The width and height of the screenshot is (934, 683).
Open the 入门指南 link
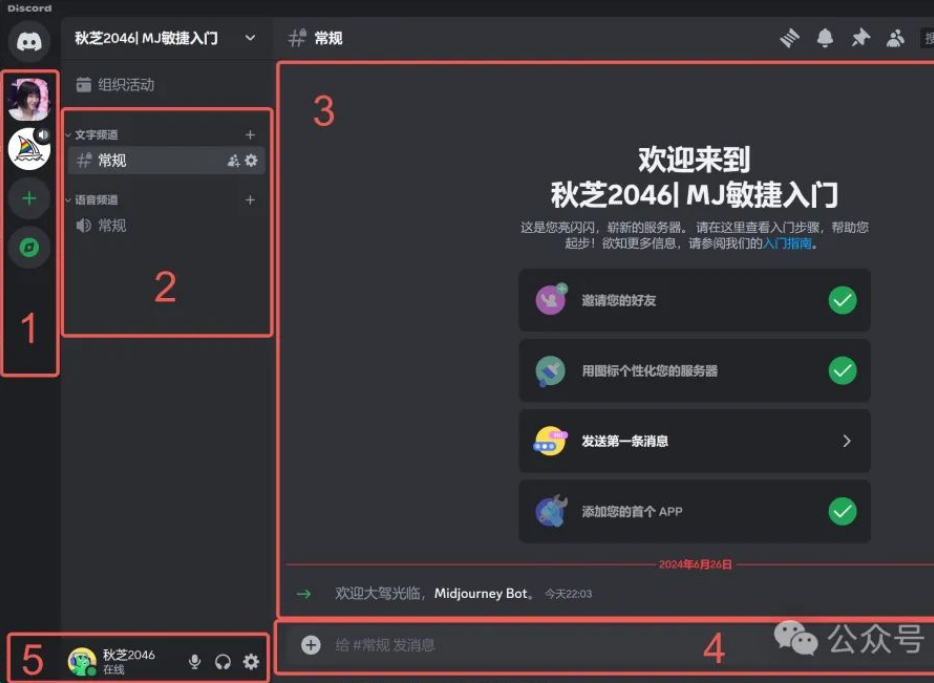787,243
